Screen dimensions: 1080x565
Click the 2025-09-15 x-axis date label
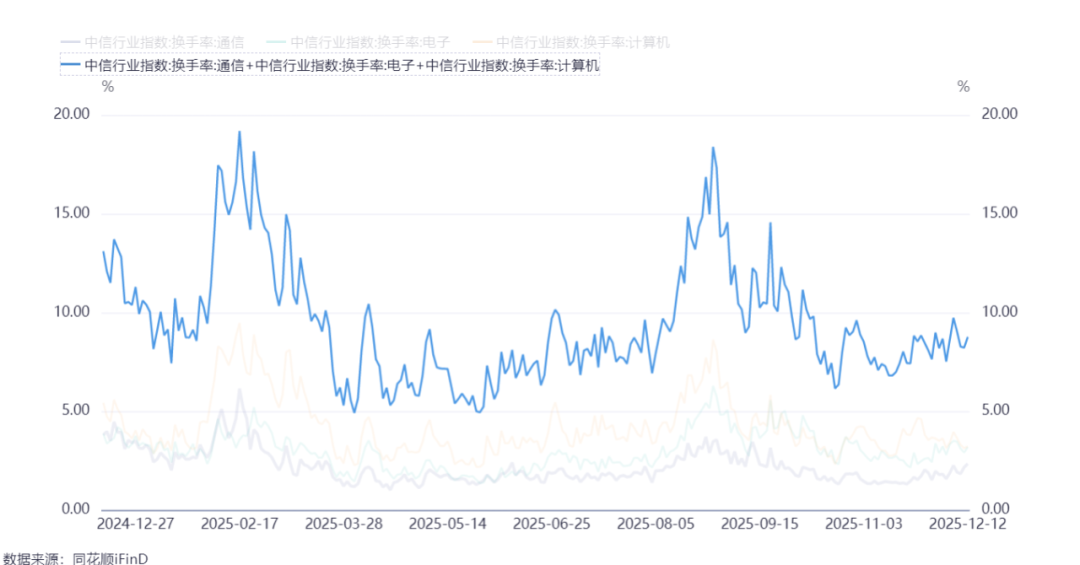point(760,524)
